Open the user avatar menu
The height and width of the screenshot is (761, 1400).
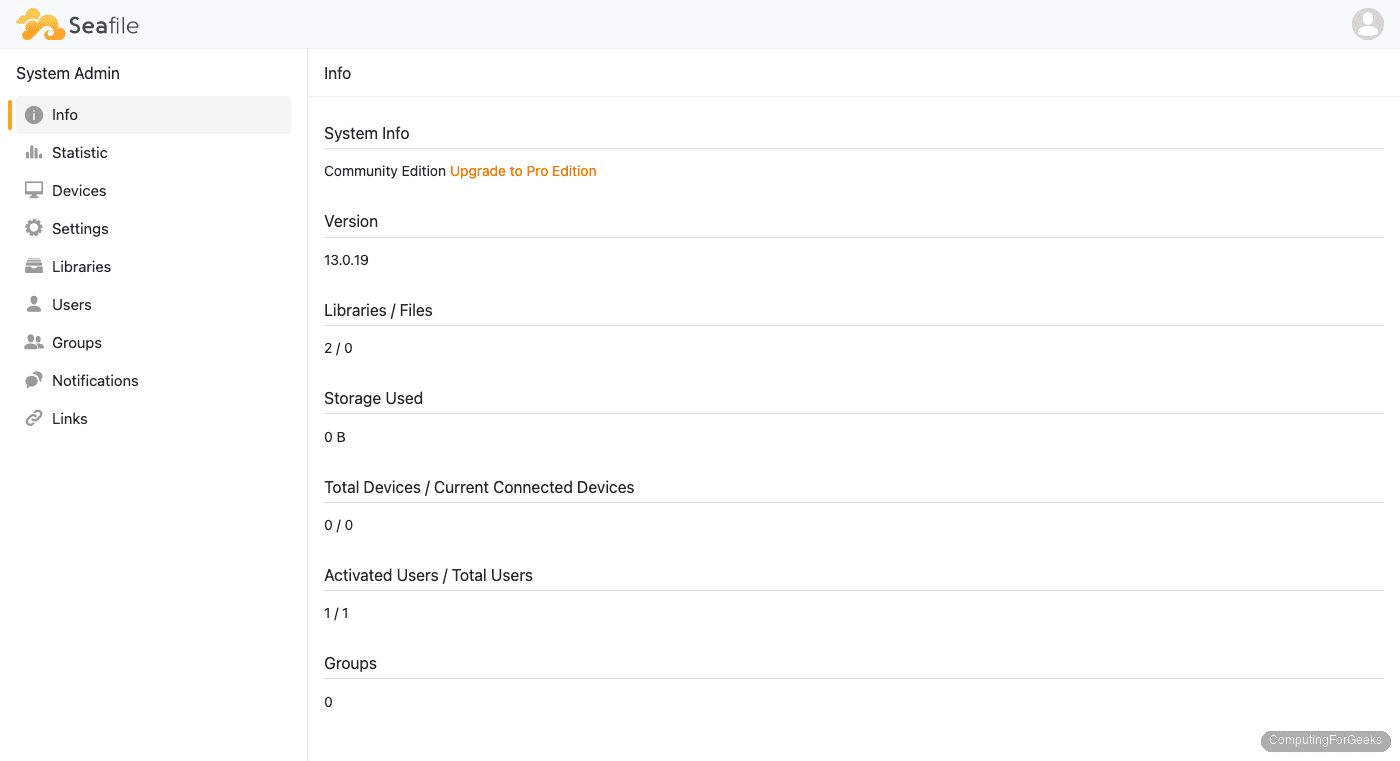(1367, 23)
